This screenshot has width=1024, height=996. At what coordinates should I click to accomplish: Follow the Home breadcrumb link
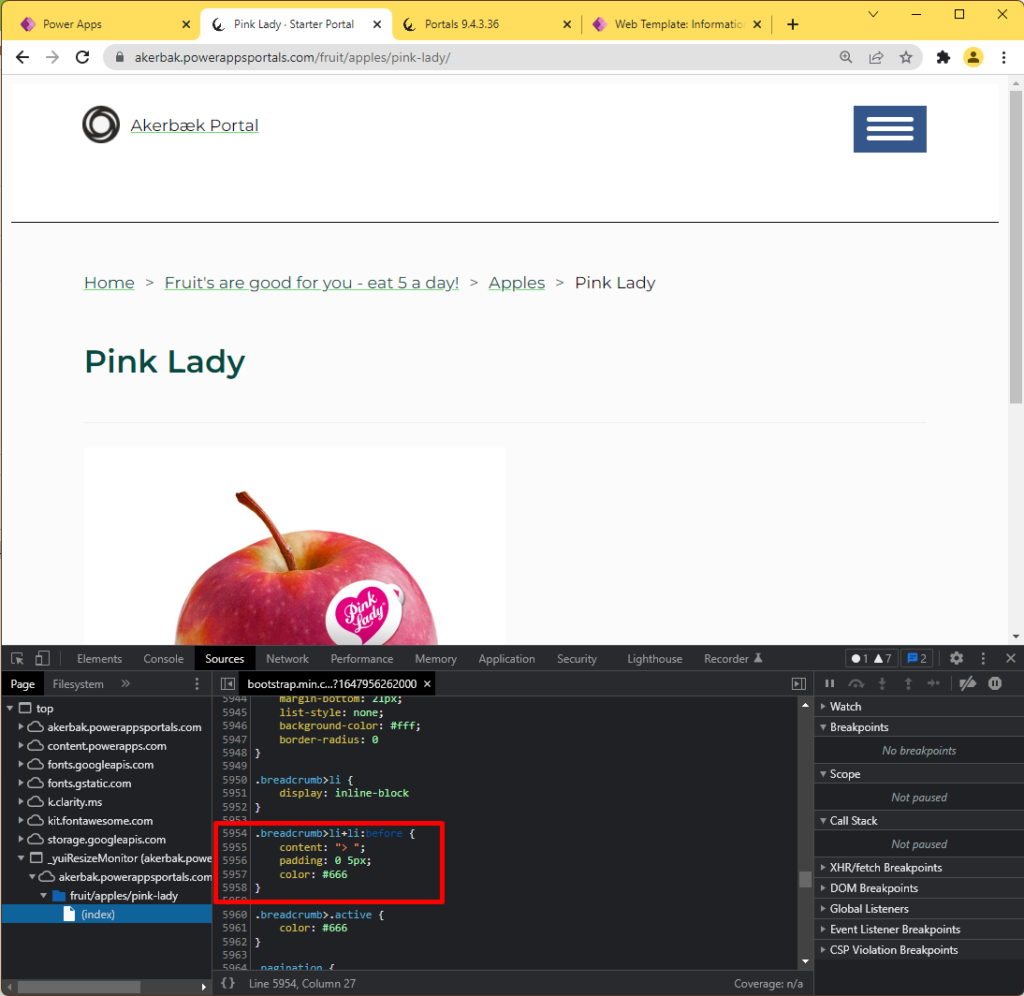pos(109,283)
